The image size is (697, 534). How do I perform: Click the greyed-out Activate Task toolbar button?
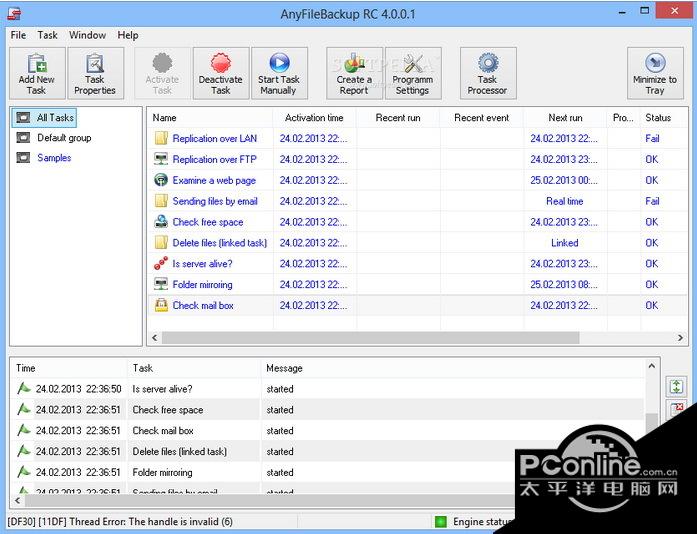click(x=162, y=73)
